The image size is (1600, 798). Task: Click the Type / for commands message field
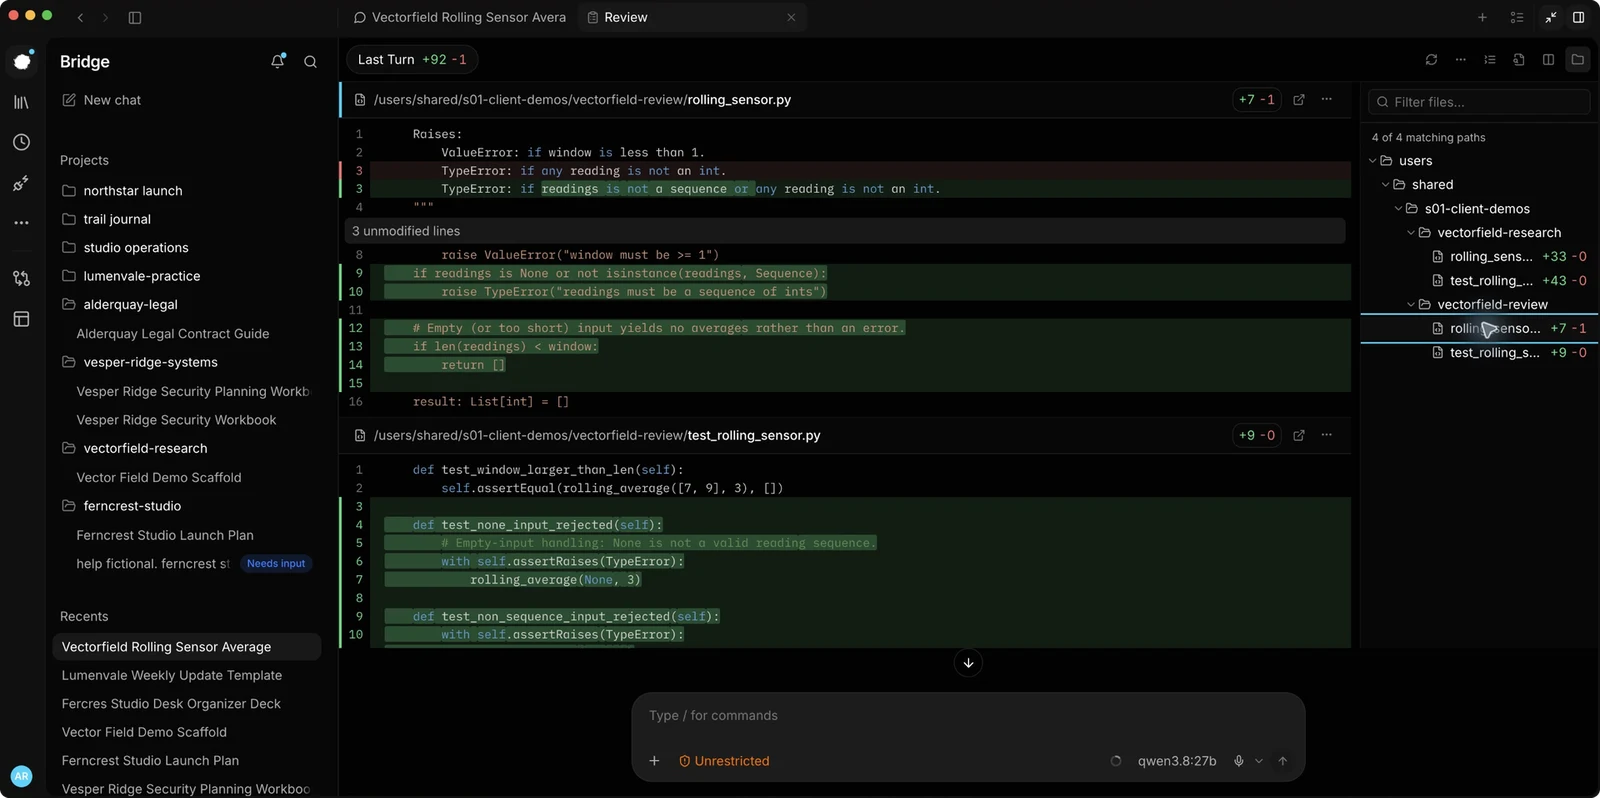[968, 716]
